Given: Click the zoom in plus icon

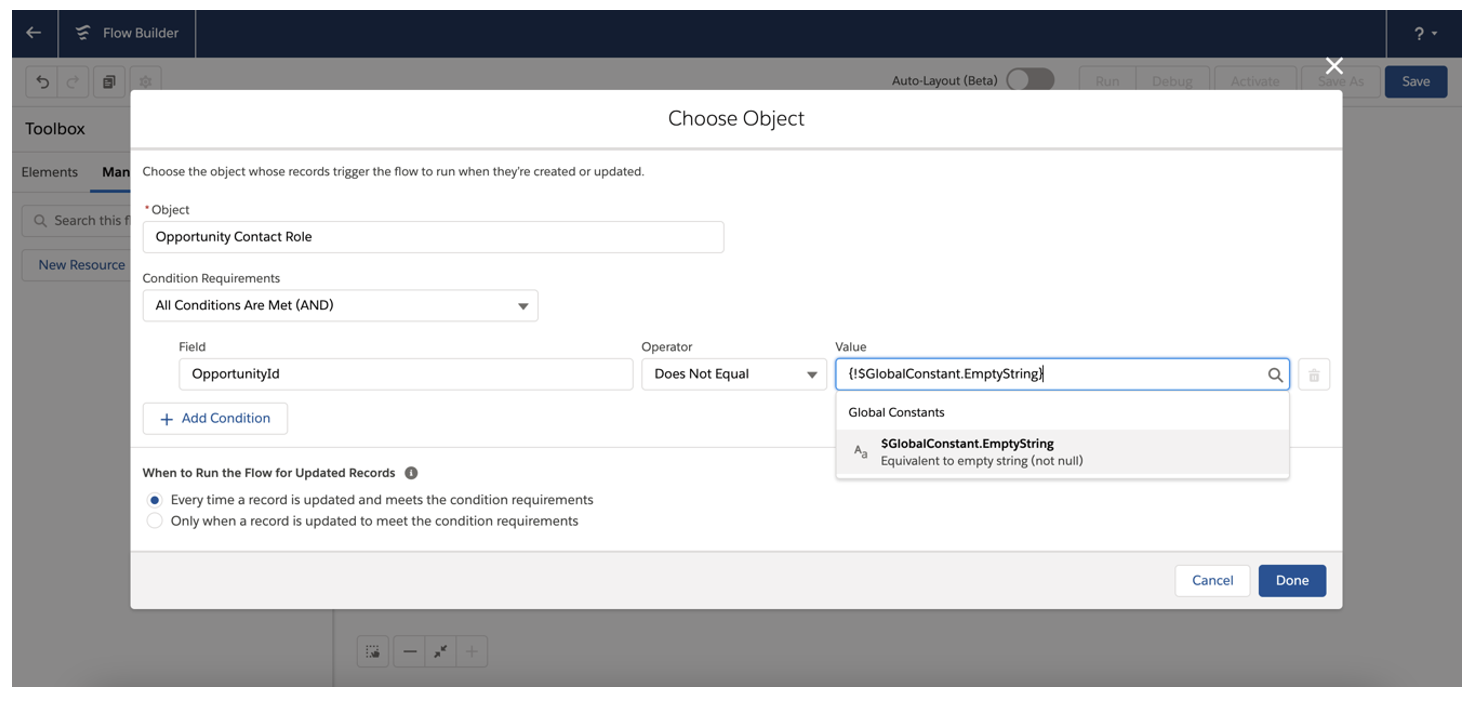Looking at the screenshot, I should tap(472, 653).
